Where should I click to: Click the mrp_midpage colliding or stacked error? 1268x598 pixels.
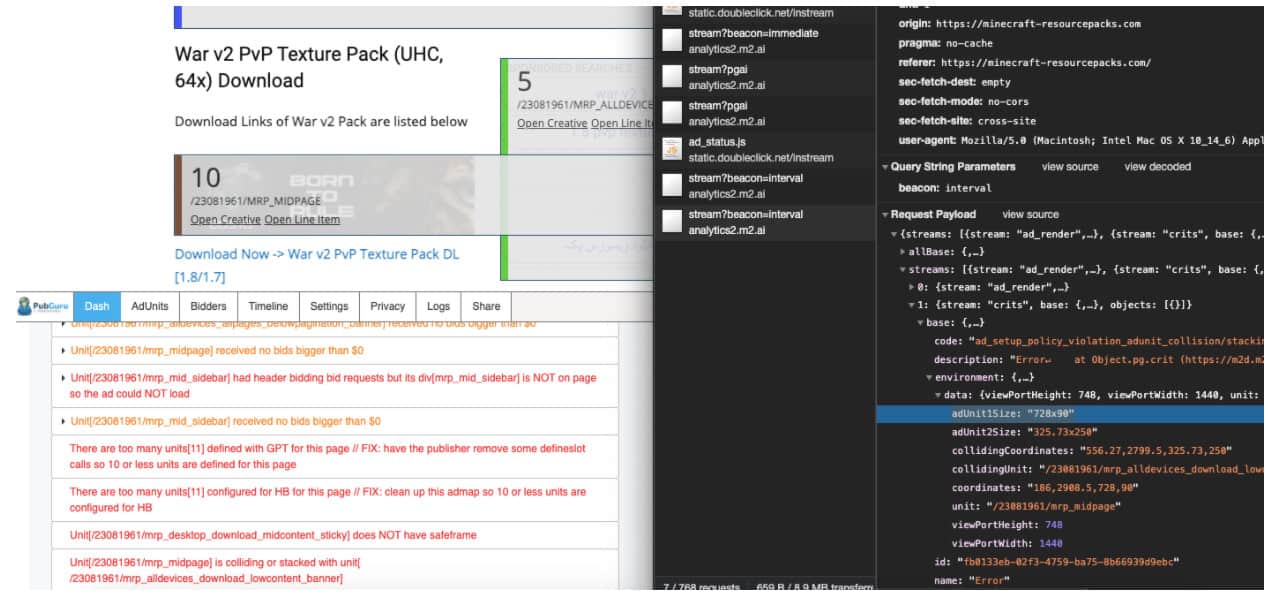tap(334, 570)
